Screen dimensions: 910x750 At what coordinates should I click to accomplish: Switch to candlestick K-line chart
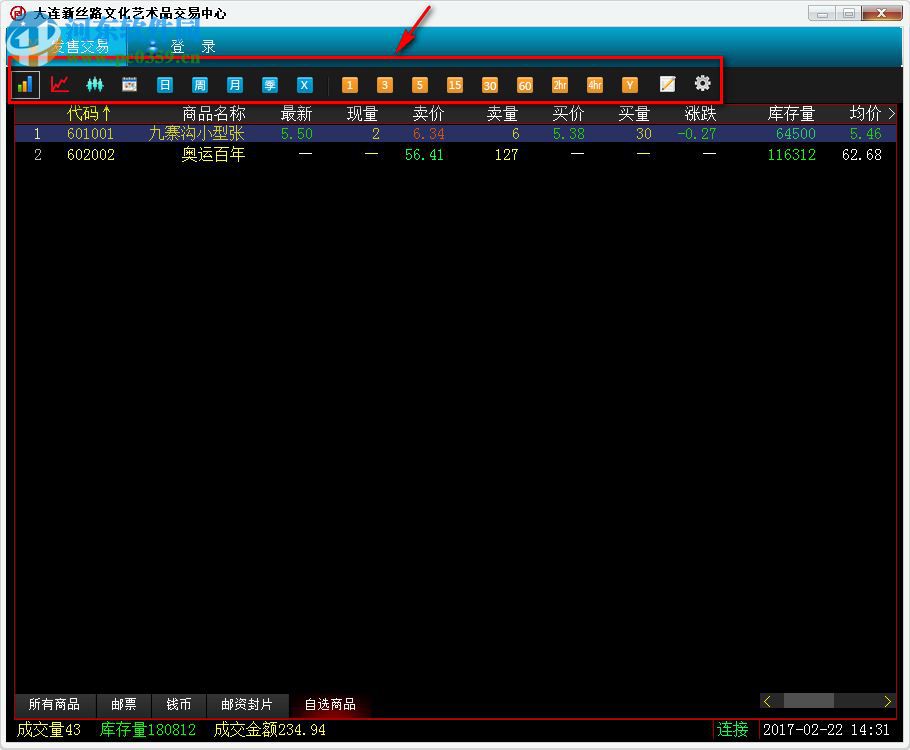[x=95, y=85]
